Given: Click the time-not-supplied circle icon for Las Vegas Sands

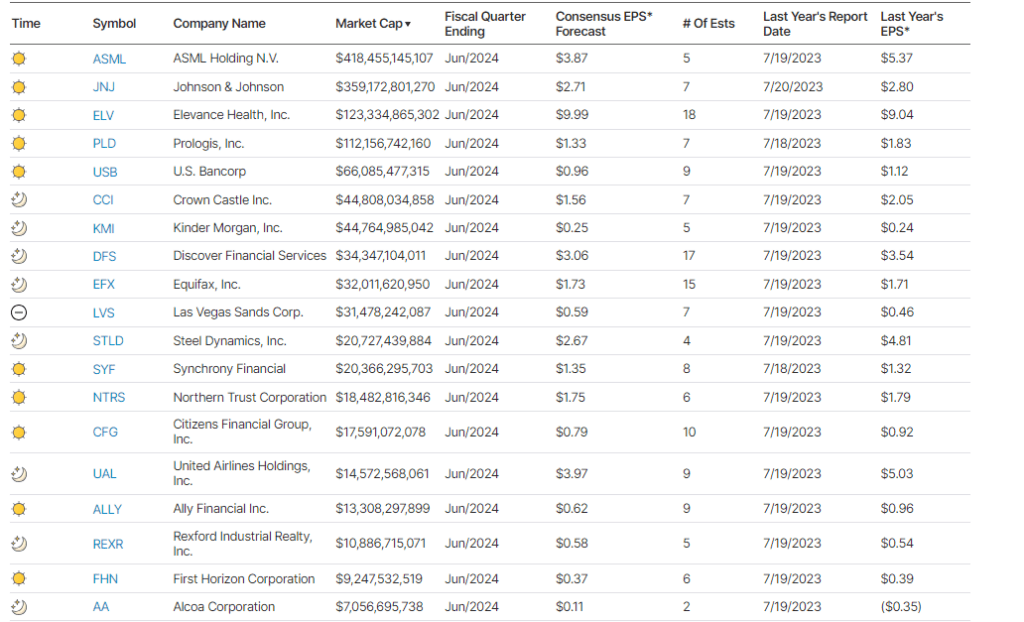Looking at the screenshot, I should coord(19,313).
